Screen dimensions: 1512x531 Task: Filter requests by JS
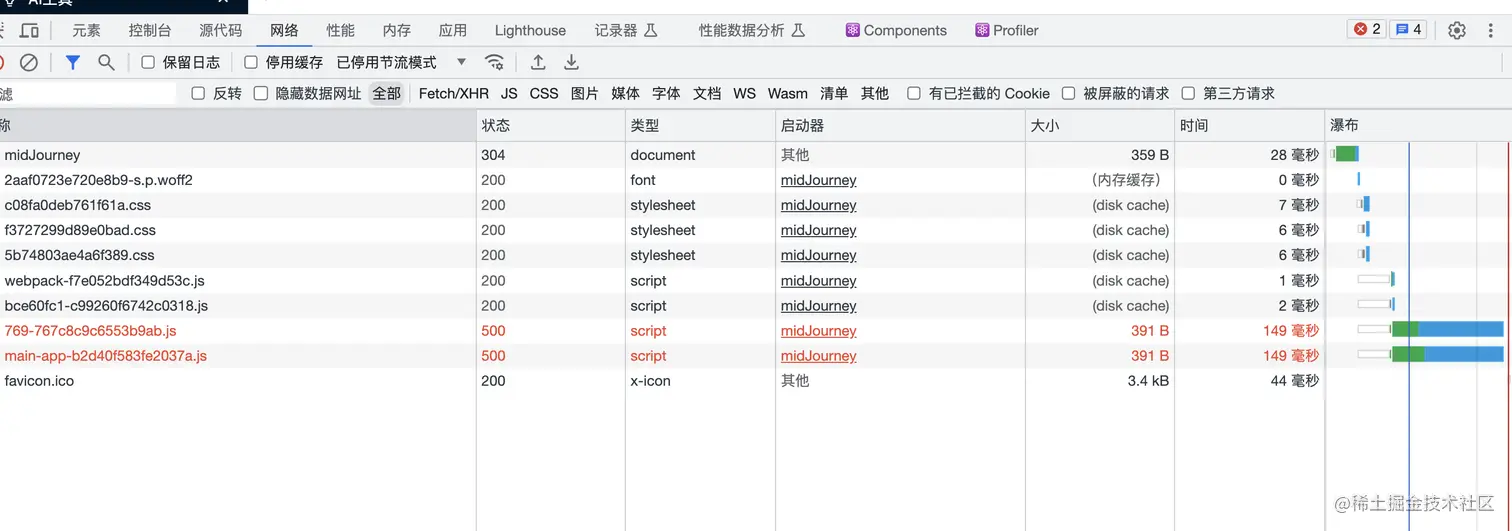[x=509, y=93]
